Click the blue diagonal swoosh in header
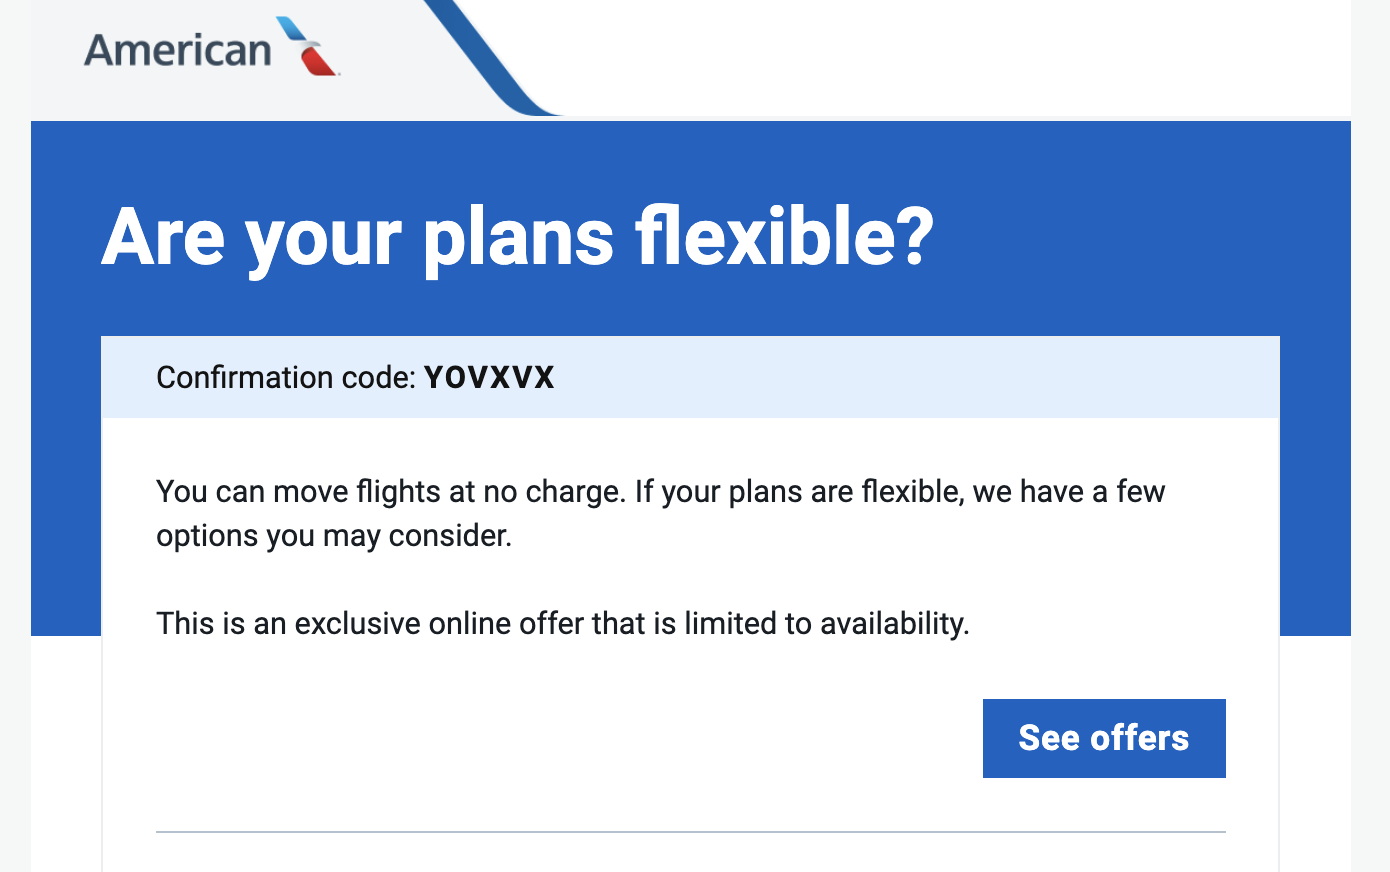Screen dimensions: 1390x872 click(490, 57)
